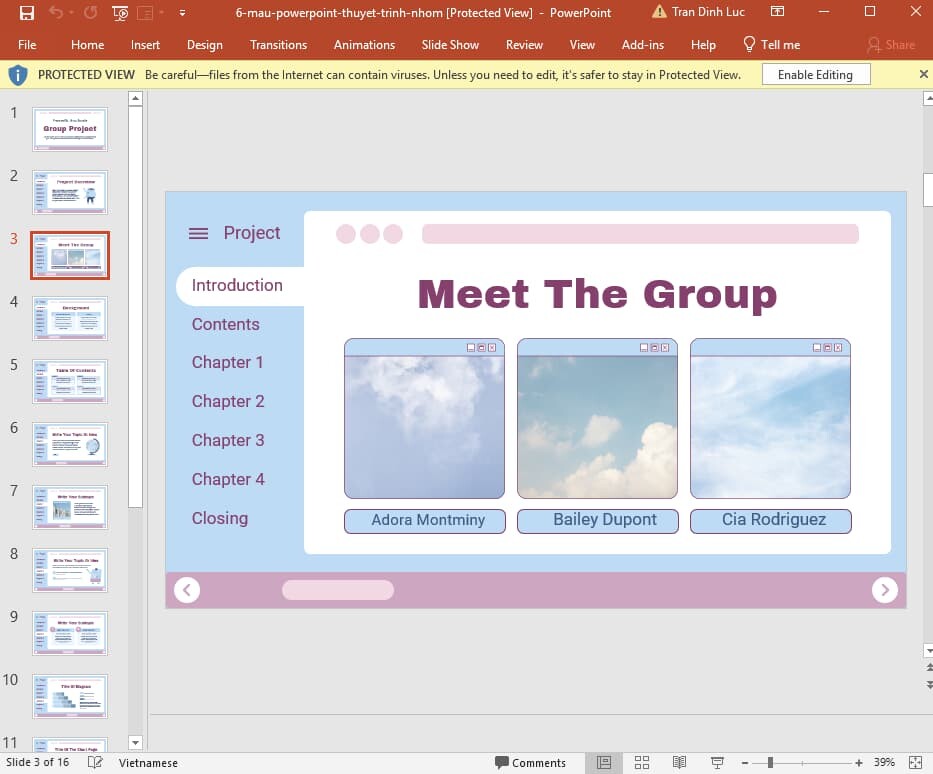
Task: Switch to the Animations ribbon tab
Action: (x=364, y=44)
